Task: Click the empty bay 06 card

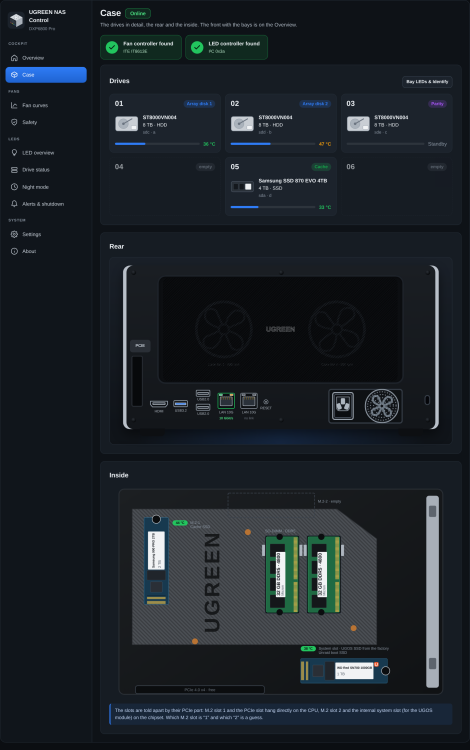Action: tap(396, 187)
